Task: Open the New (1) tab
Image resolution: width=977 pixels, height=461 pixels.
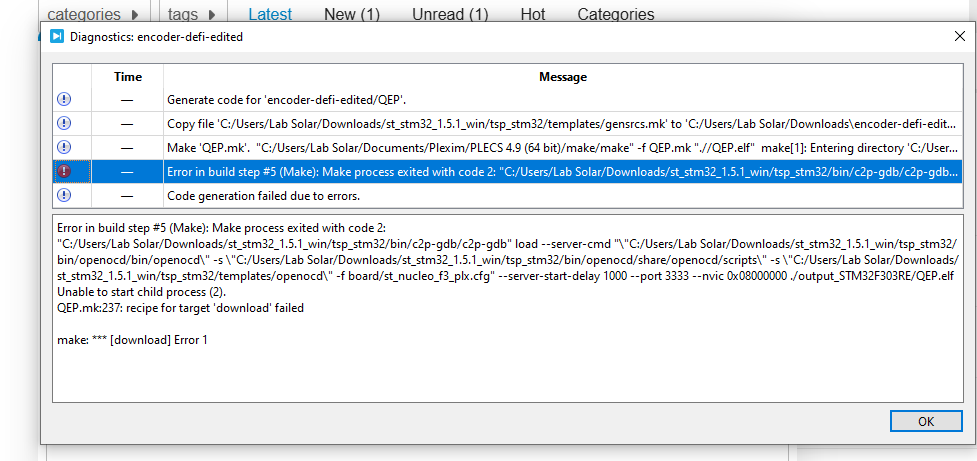Action: point(352,14)
